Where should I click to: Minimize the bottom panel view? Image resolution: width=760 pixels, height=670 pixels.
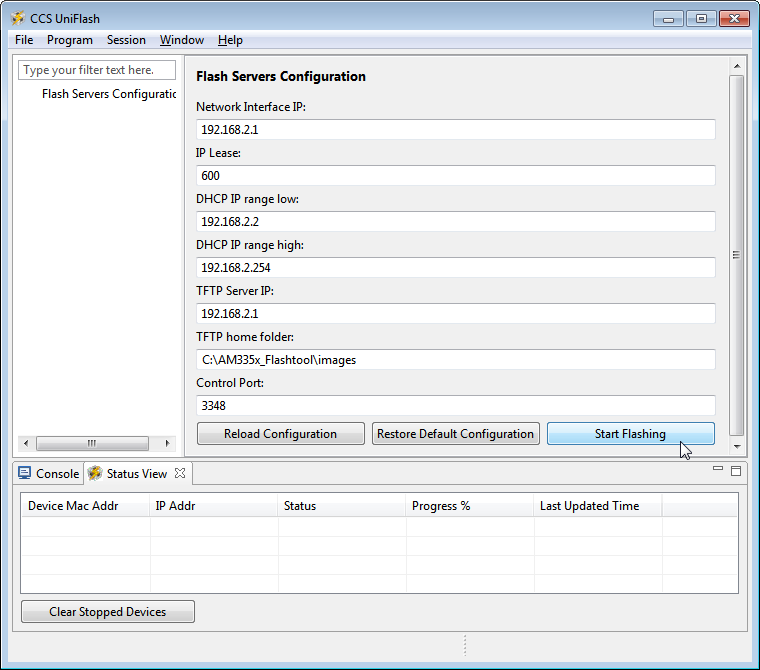pyautogui.click(x=716, y=469)
